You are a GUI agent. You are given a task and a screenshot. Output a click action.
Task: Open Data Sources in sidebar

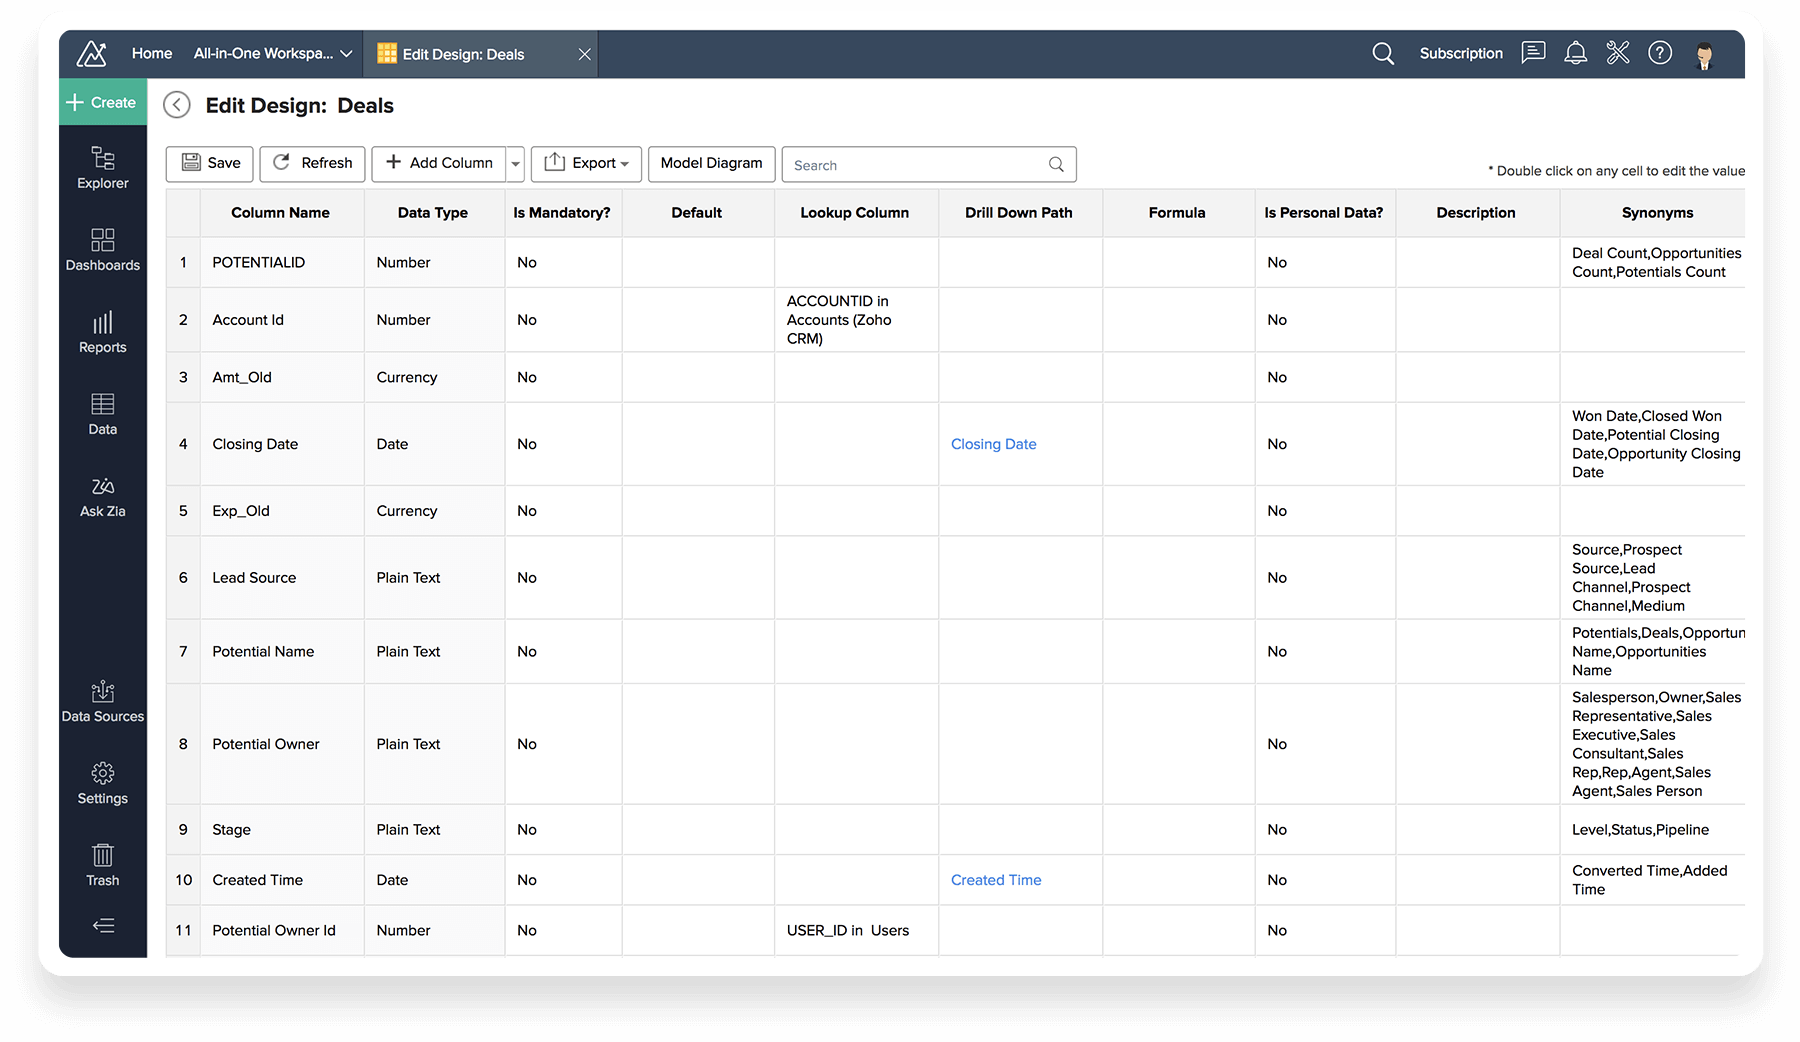[x=102, y=701]
